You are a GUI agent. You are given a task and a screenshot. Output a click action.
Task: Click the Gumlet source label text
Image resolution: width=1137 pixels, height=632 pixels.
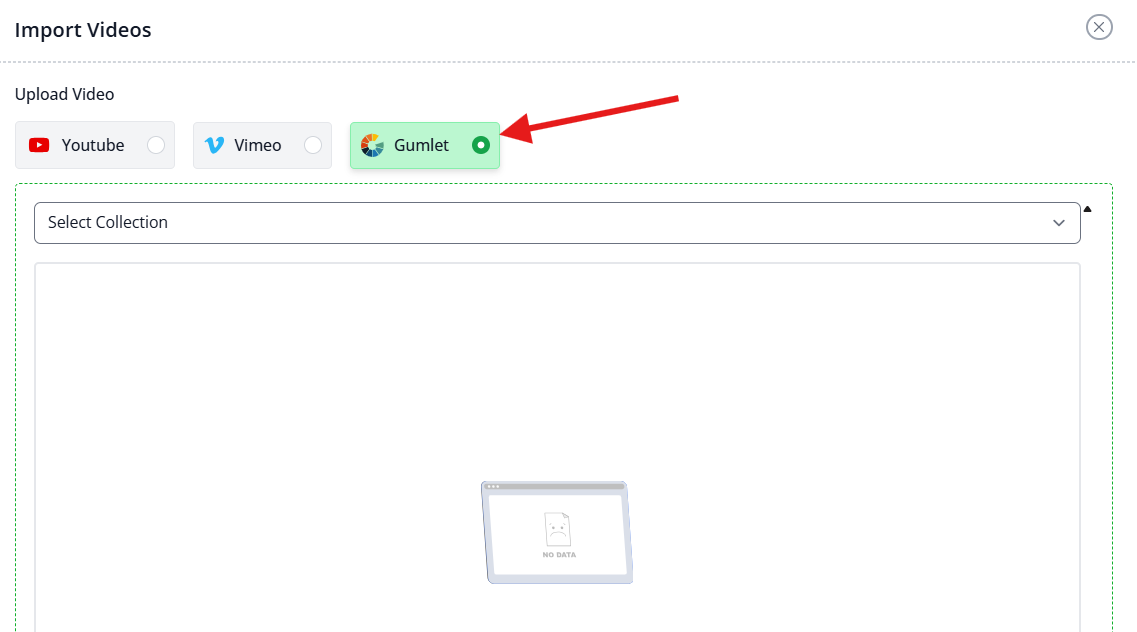click(x=421, y=145)
